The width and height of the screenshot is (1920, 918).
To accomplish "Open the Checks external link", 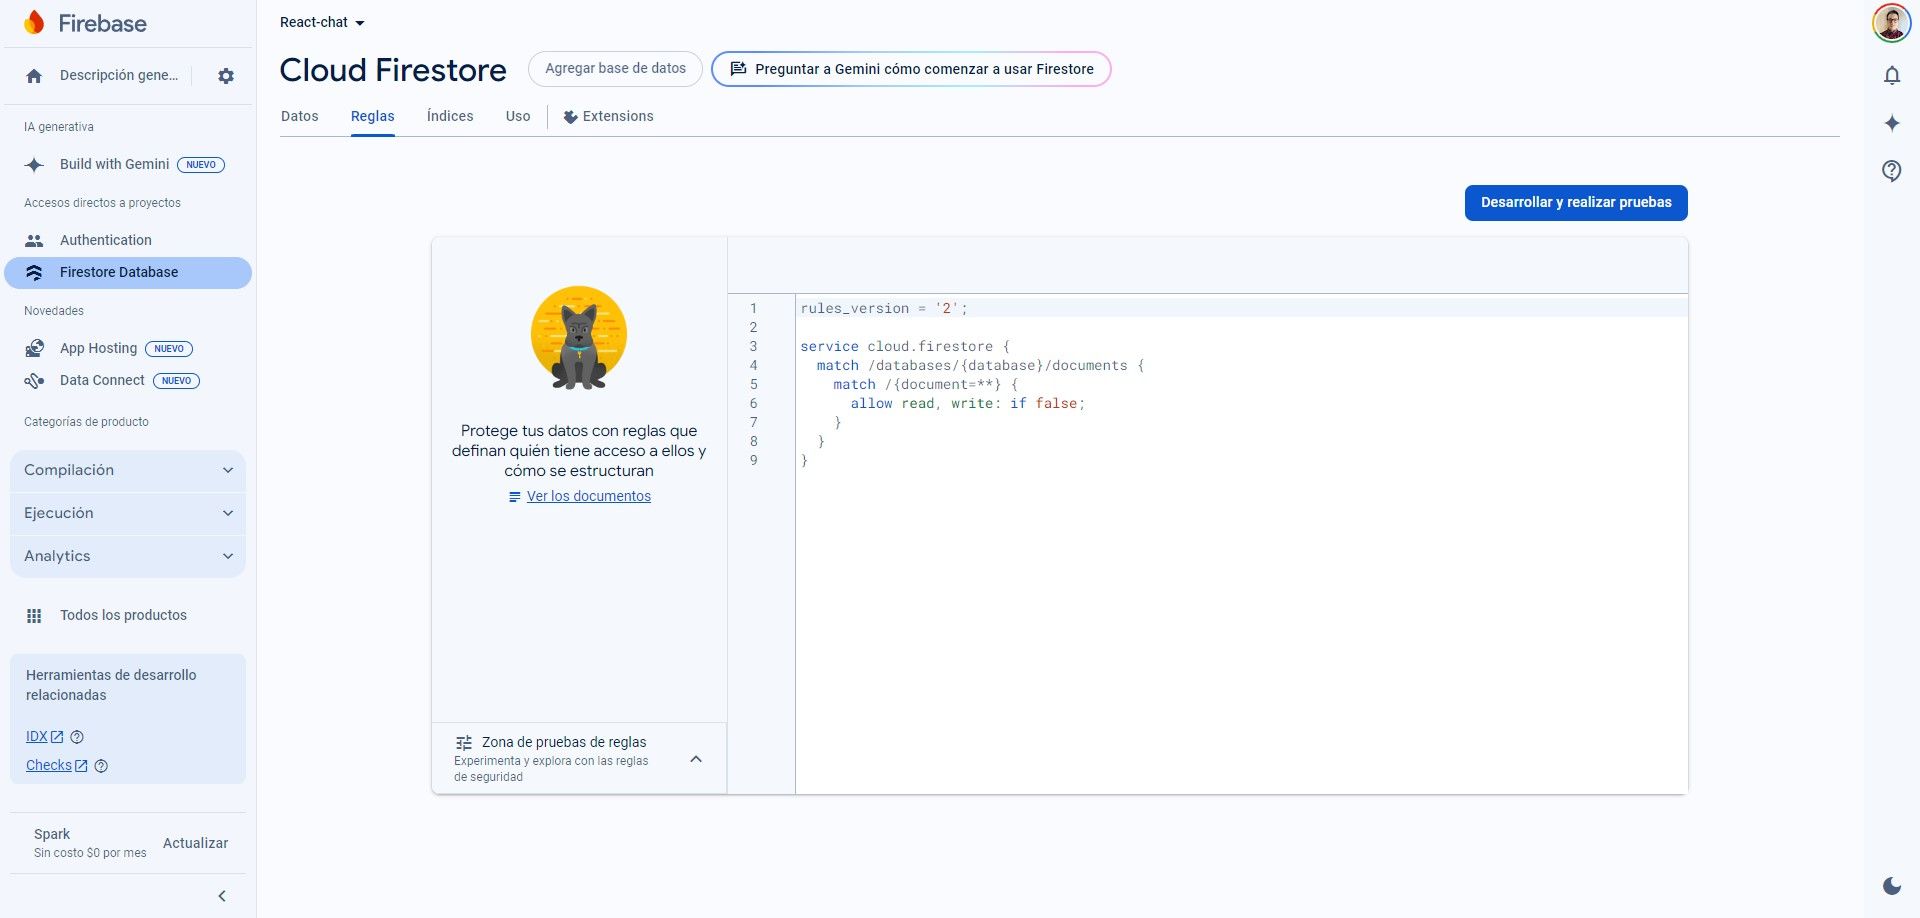I will [57, 766].
